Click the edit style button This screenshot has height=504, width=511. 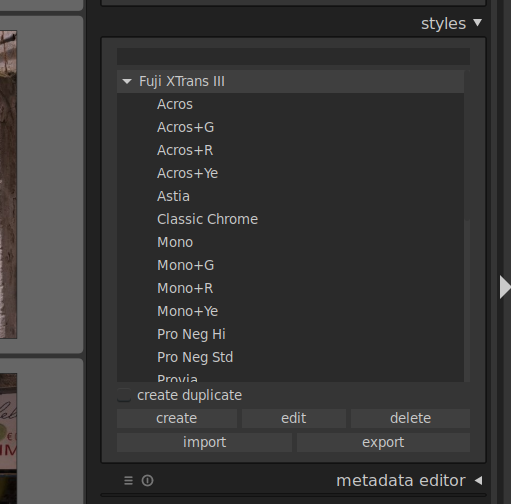tap(294, 418)
